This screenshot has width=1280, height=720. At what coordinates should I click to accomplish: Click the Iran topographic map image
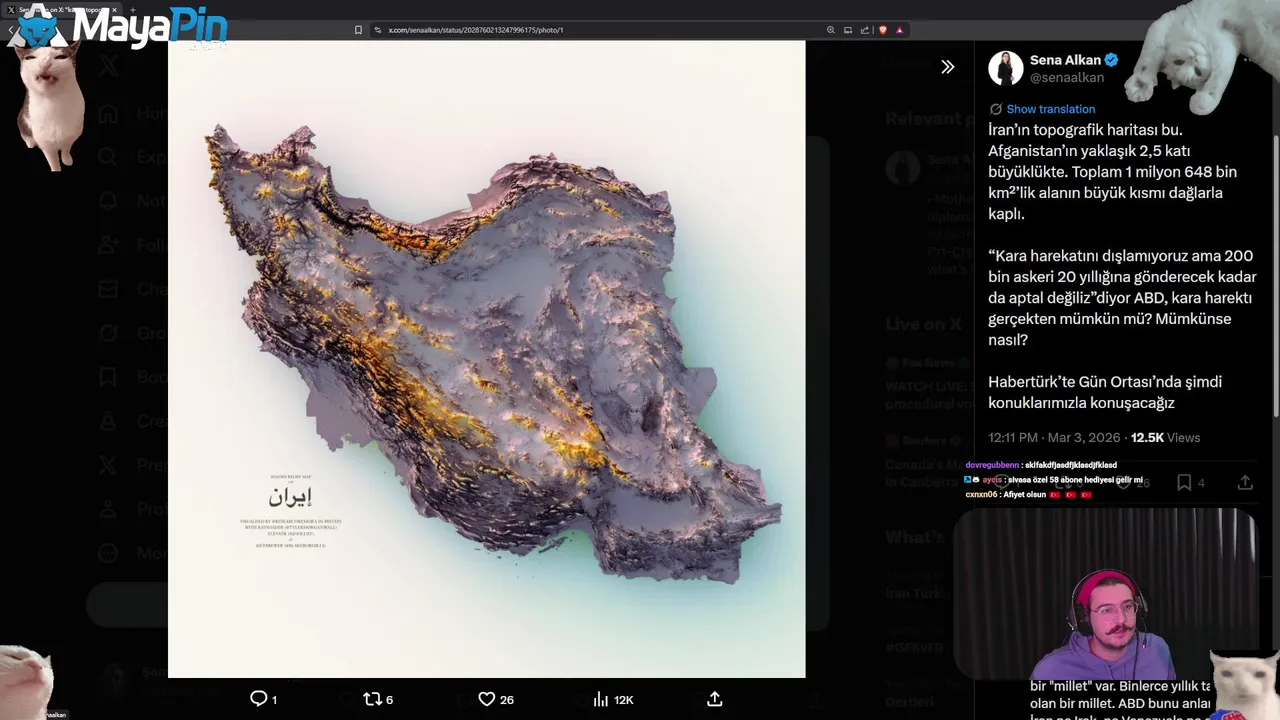[x=486, y=359]
